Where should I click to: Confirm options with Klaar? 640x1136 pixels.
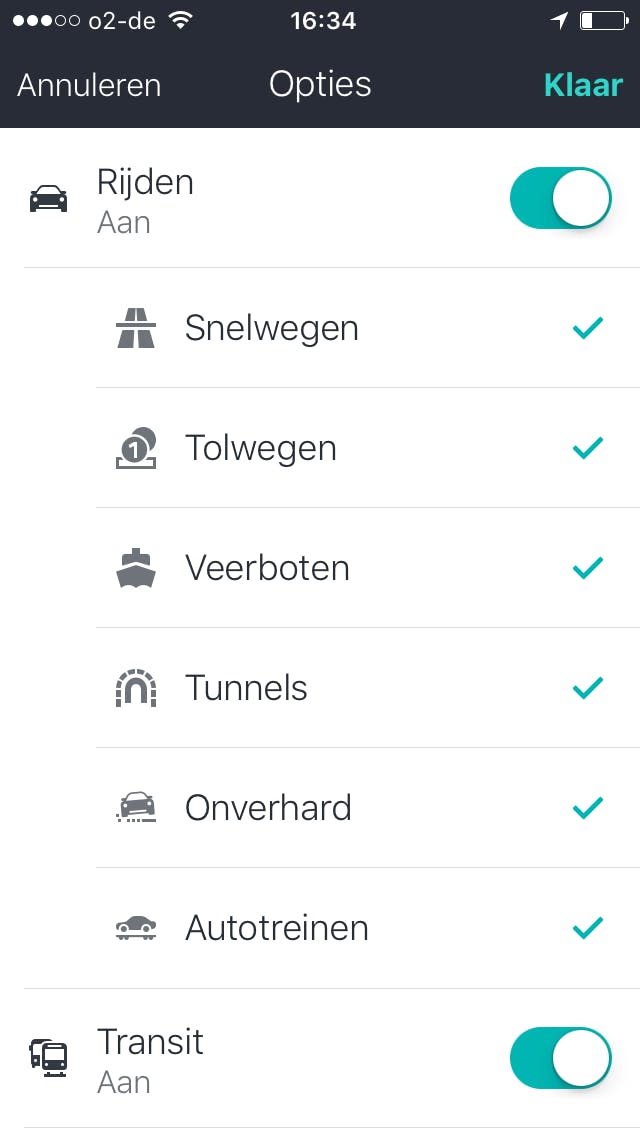pyautogui.click(x=583, y=85)
